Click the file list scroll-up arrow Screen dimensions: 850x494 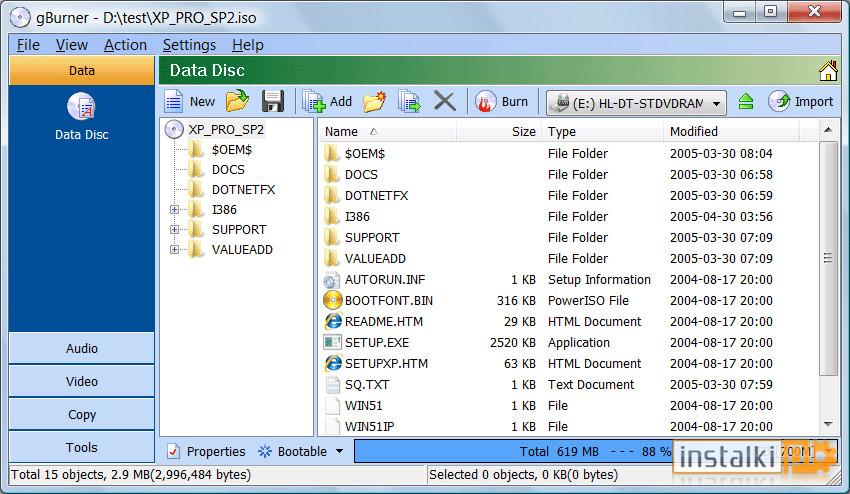pos(828,130)
